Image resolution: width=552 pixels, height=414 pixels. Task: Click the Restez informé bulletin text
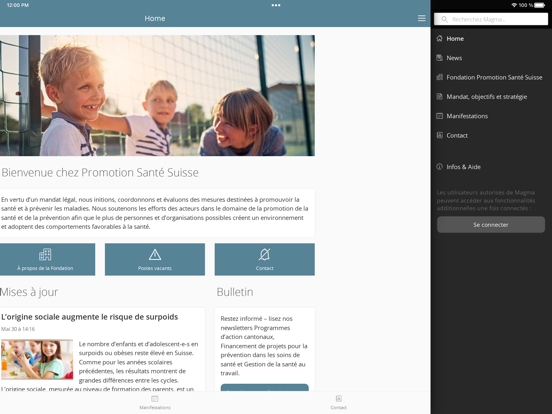tap(264, 346)
